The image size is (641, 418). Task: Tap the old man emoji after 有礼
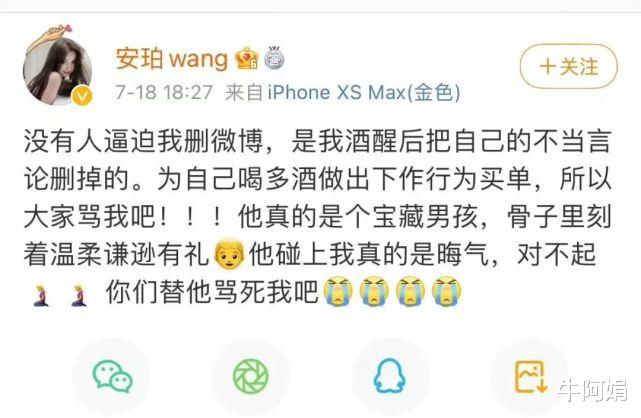pos(229,254)
